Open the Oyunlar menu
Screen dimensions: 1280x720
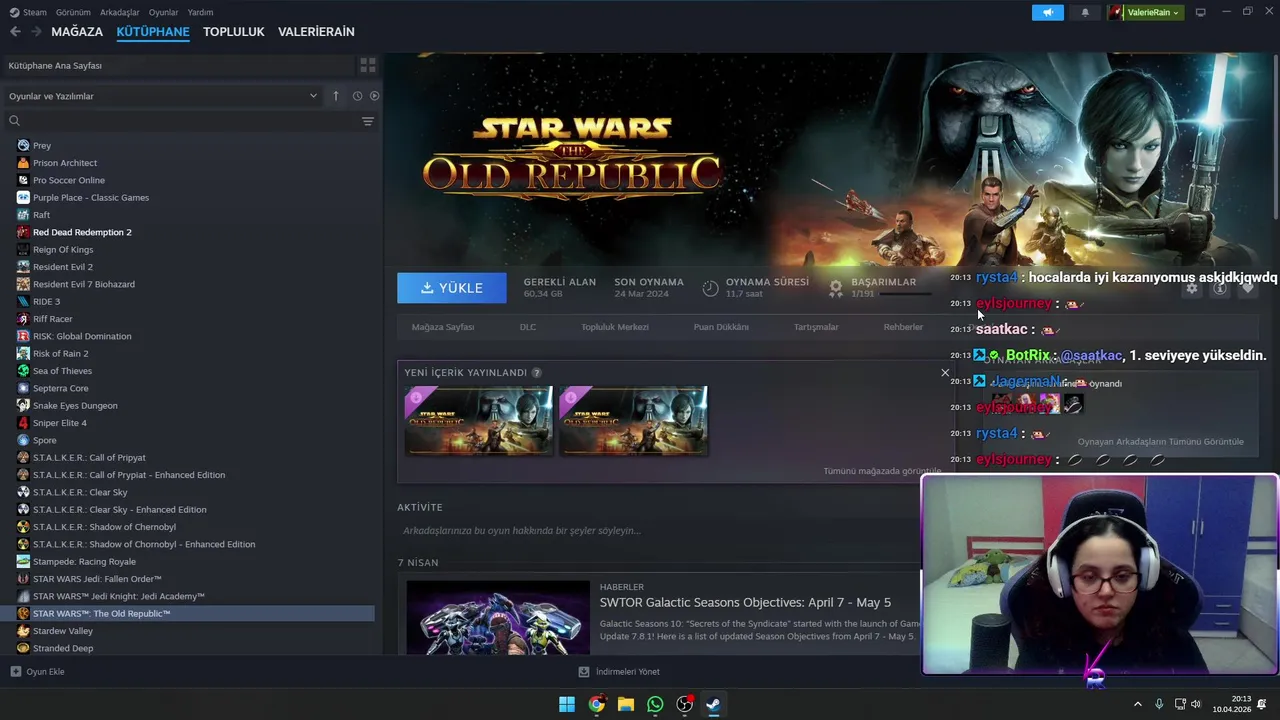tap(163, 12)
